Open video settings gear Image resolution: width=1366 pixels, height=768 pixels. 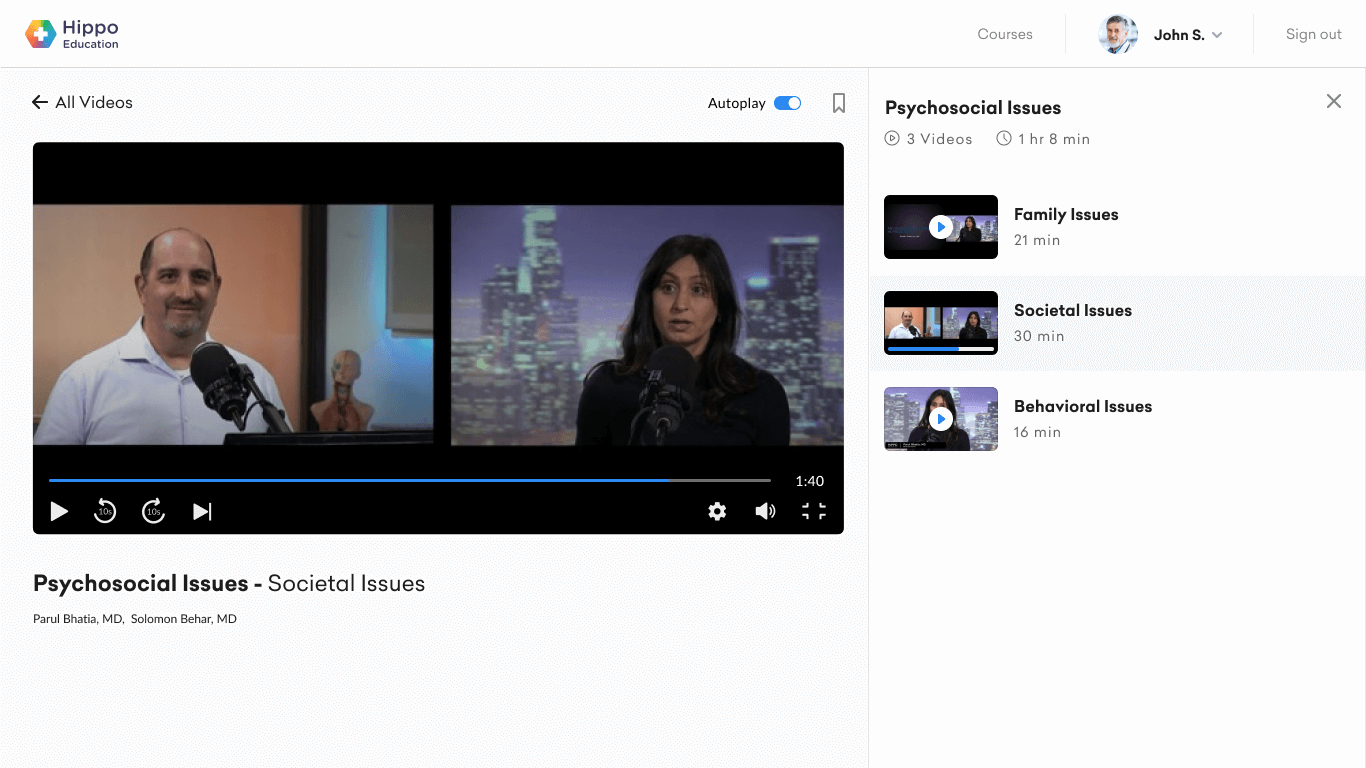pos(717,512)
